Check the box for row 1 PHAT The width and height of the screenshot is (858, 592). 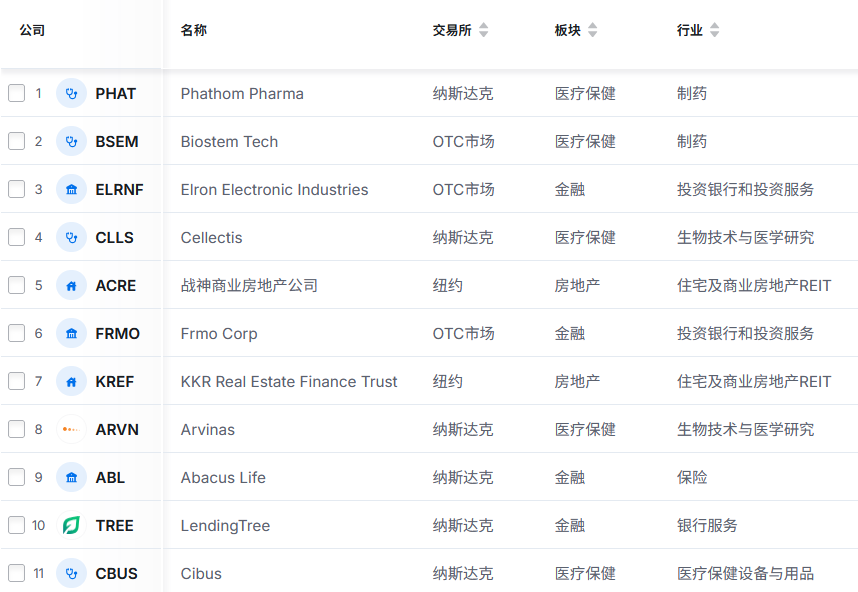tap(16, 94)
